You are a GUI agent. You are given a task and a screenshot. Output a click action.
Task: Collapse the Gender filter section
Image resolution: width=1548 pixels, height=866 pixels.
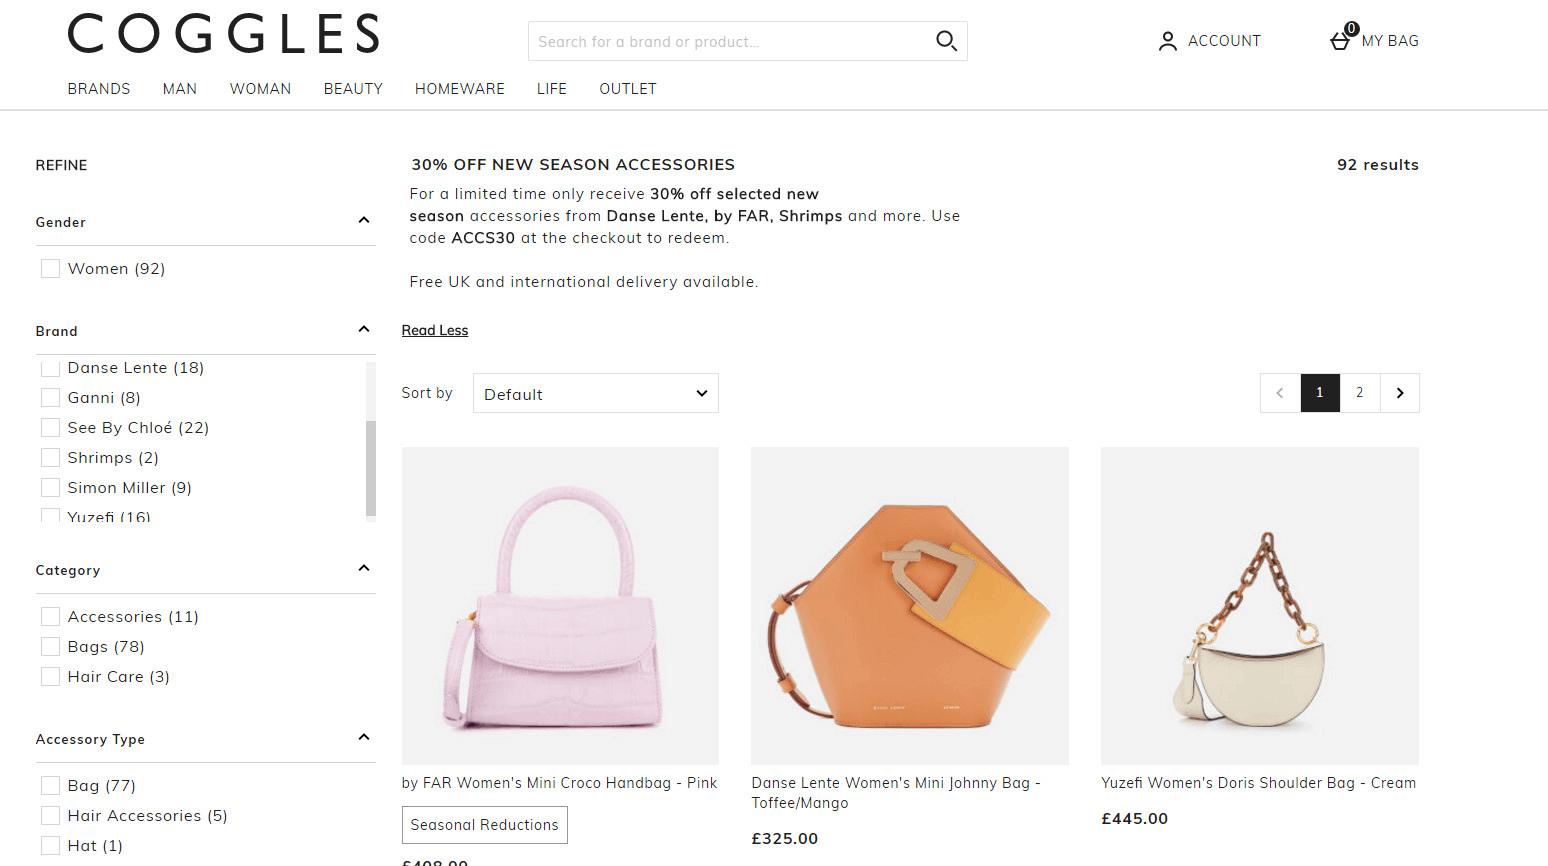coord(364,220)
